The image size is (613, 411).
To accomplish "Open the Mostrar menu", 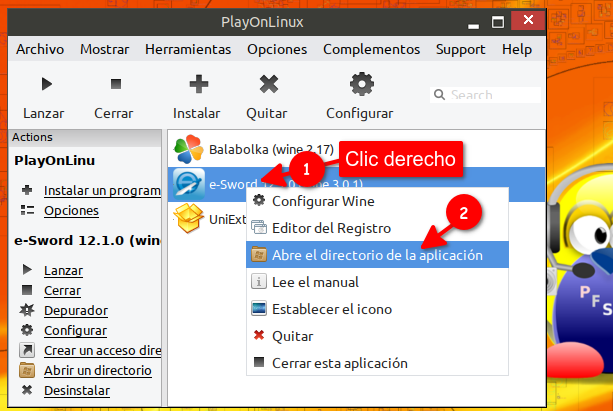I will click(x=104, y=49).
